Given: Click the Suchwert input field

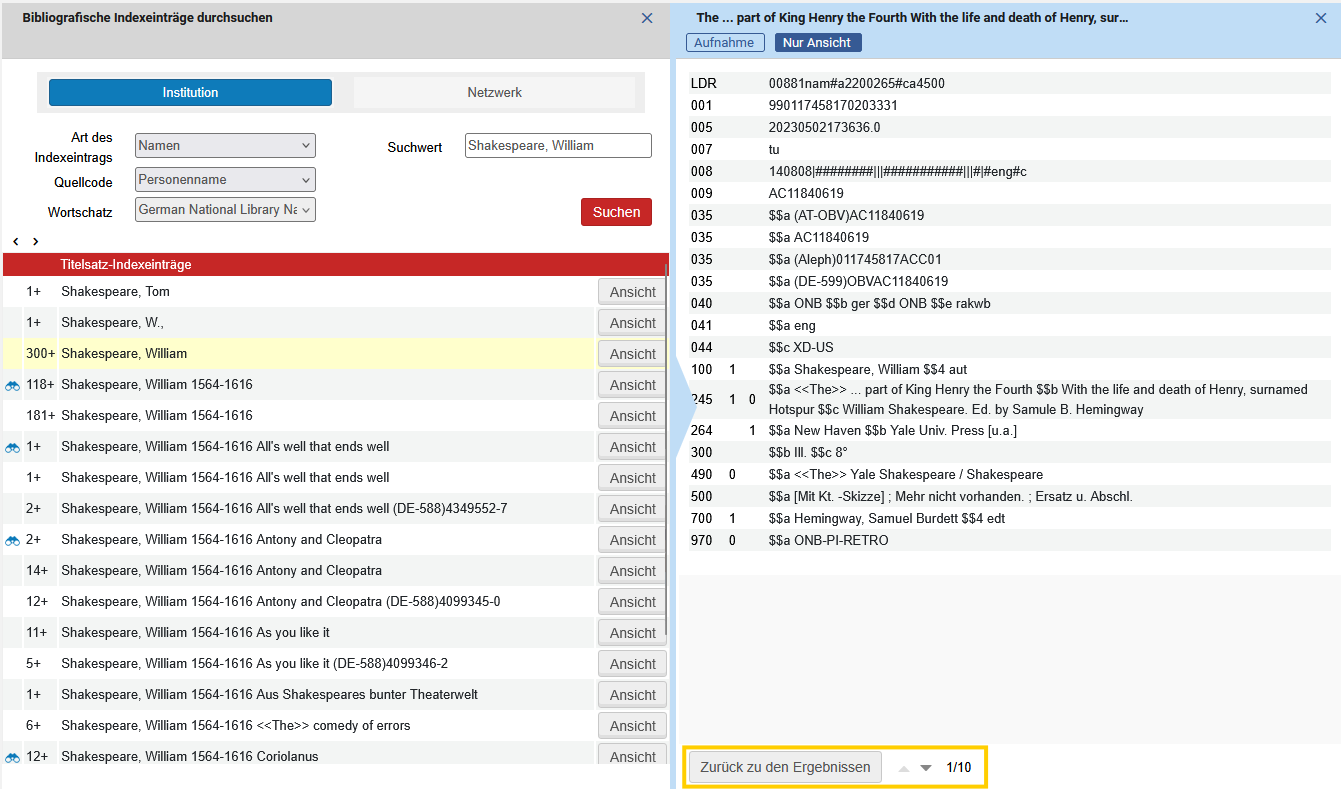Looking at the screenshot, I should coord(558,146).
